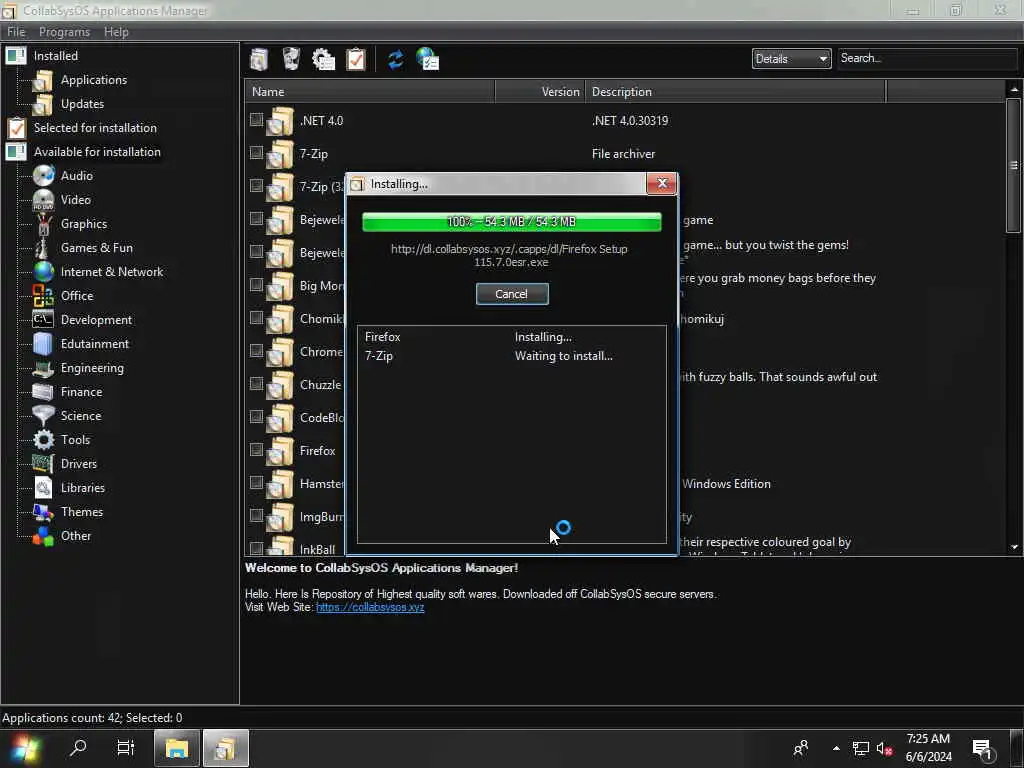Close the Installing dialog
Image resolution: width=1024 pixels, height=768 pixels.
662,184
